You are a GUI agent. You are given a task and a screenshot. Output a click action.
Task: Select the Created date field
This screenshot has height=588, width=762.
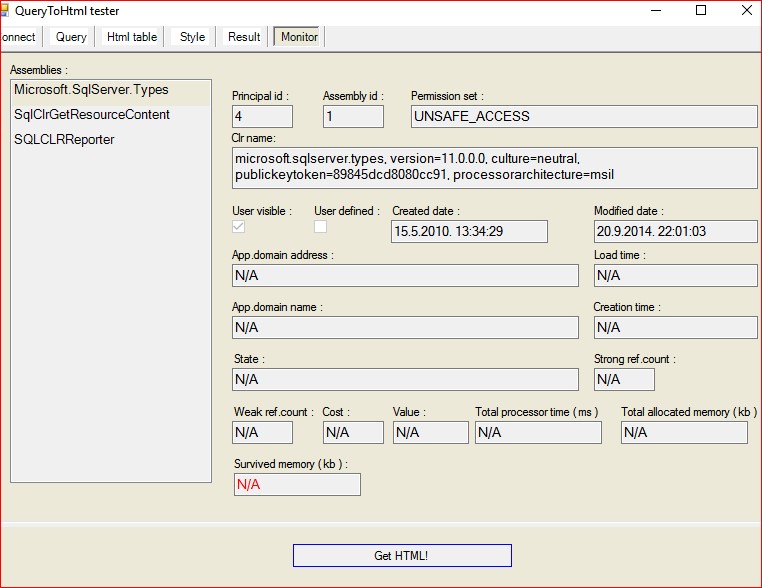469,231
